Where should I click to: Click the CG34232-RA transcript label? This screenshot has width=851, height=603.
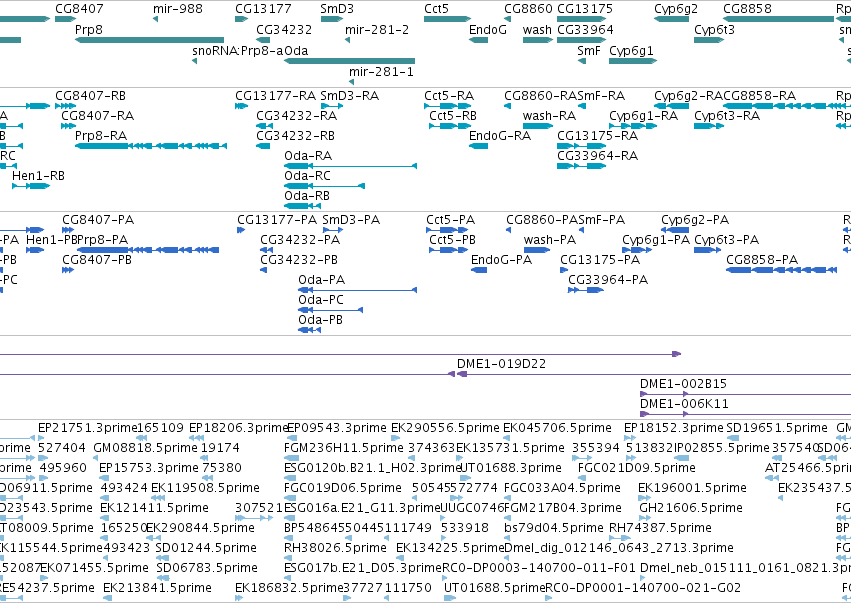(x=296, y=115)
